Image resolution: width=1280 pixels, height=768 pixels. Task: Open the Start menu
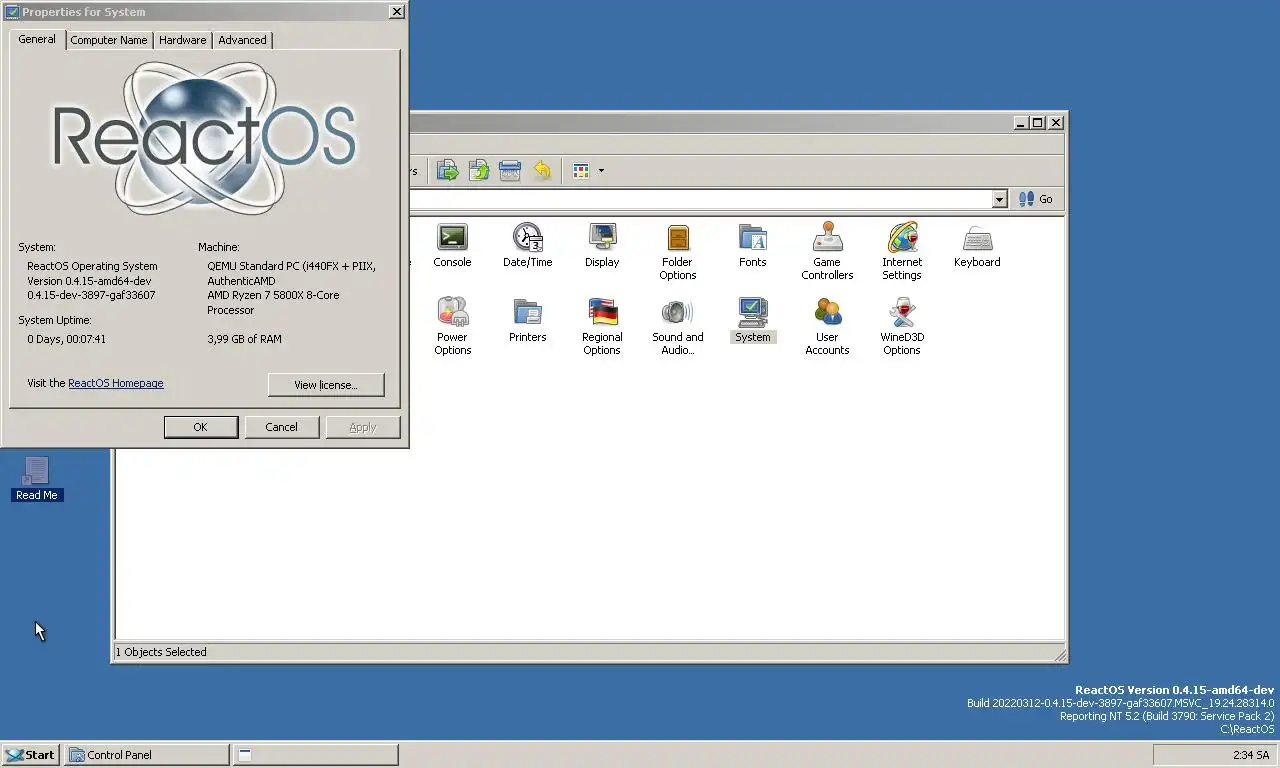[x=30, y=755]
